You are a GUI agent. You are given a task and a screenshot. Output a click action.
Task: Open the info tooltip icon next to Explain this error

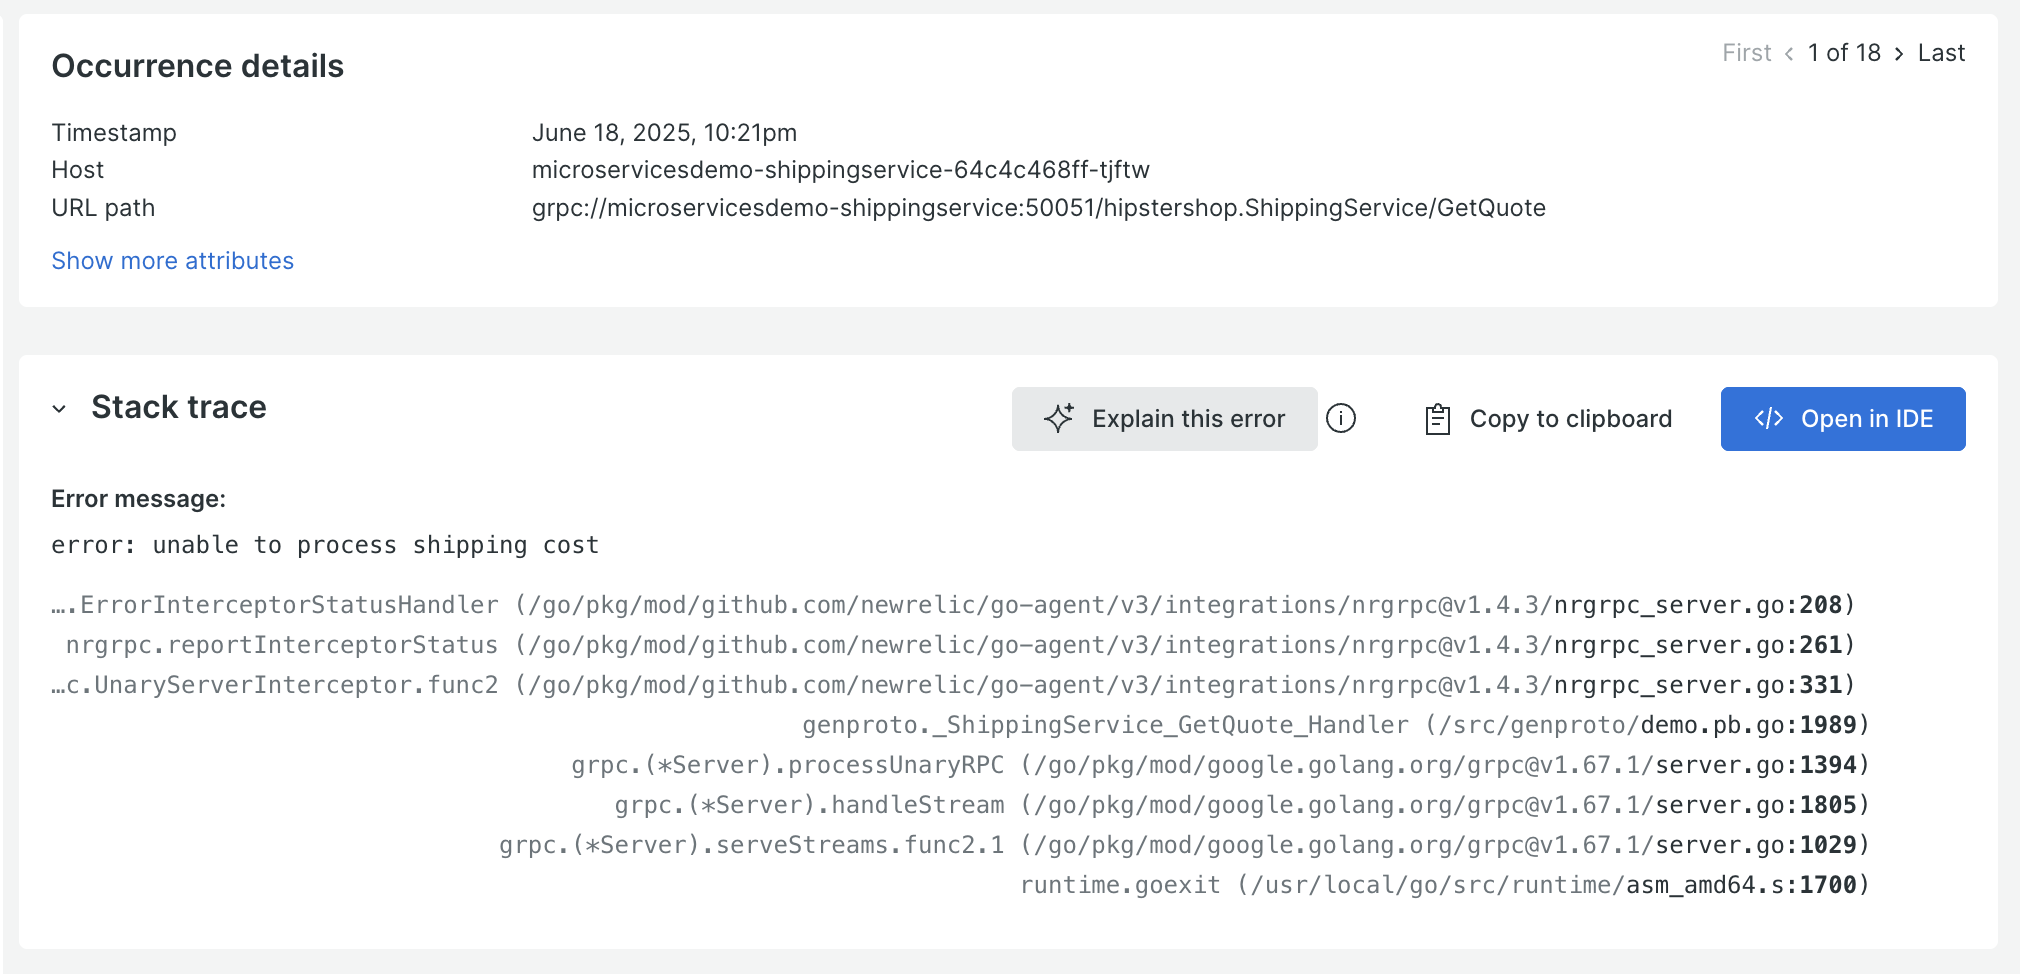(x=1341, y=418)
